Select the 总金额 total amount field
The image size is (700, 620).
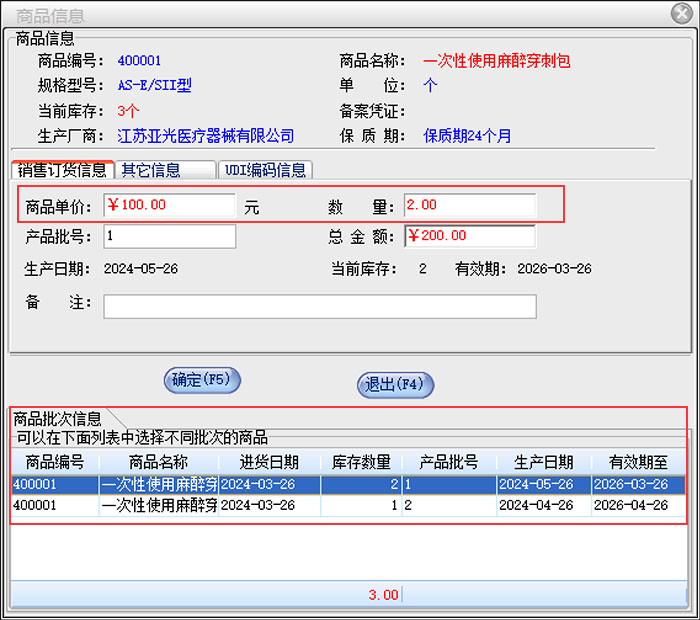(469, 236)
